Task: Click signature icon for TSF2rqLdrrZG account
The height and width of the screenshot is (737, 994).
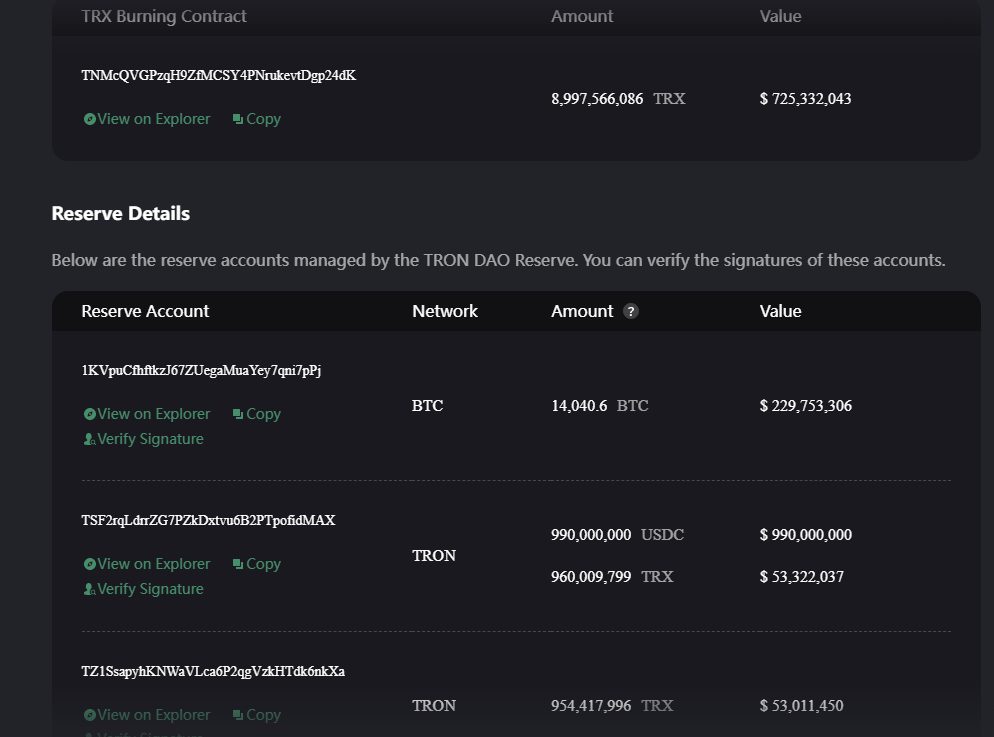Action: click(x=89, y=589)
